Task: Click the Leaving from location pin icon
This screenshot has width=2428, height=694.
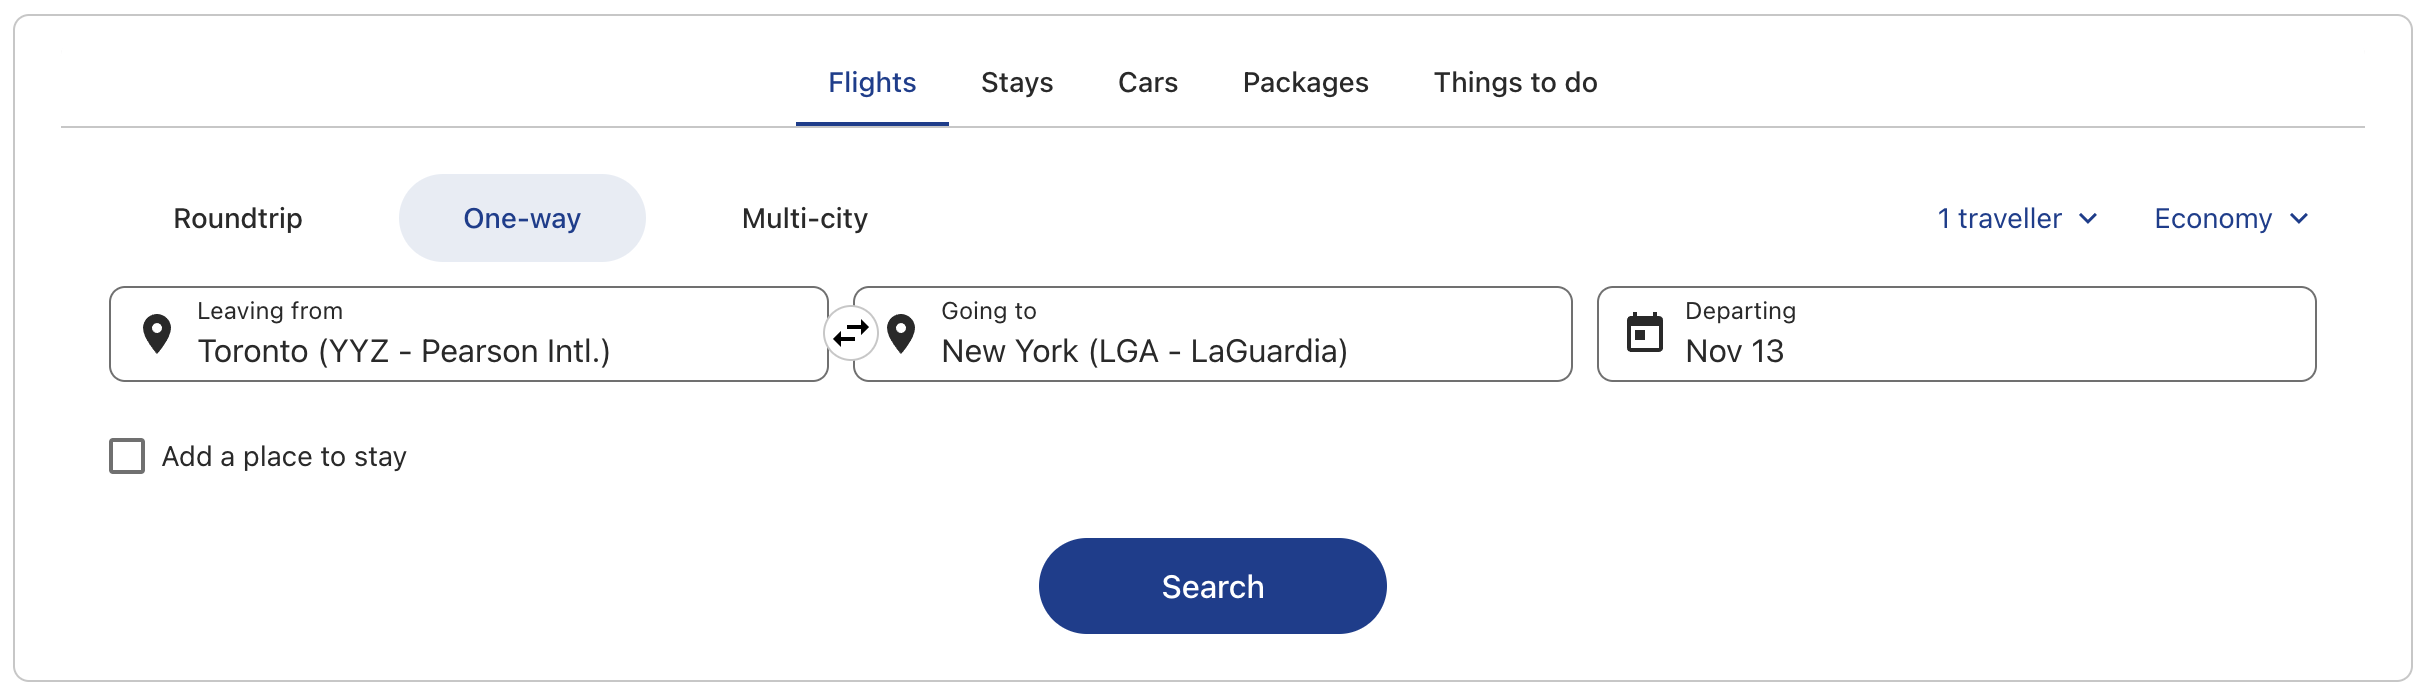Action: tap(157, 334)
